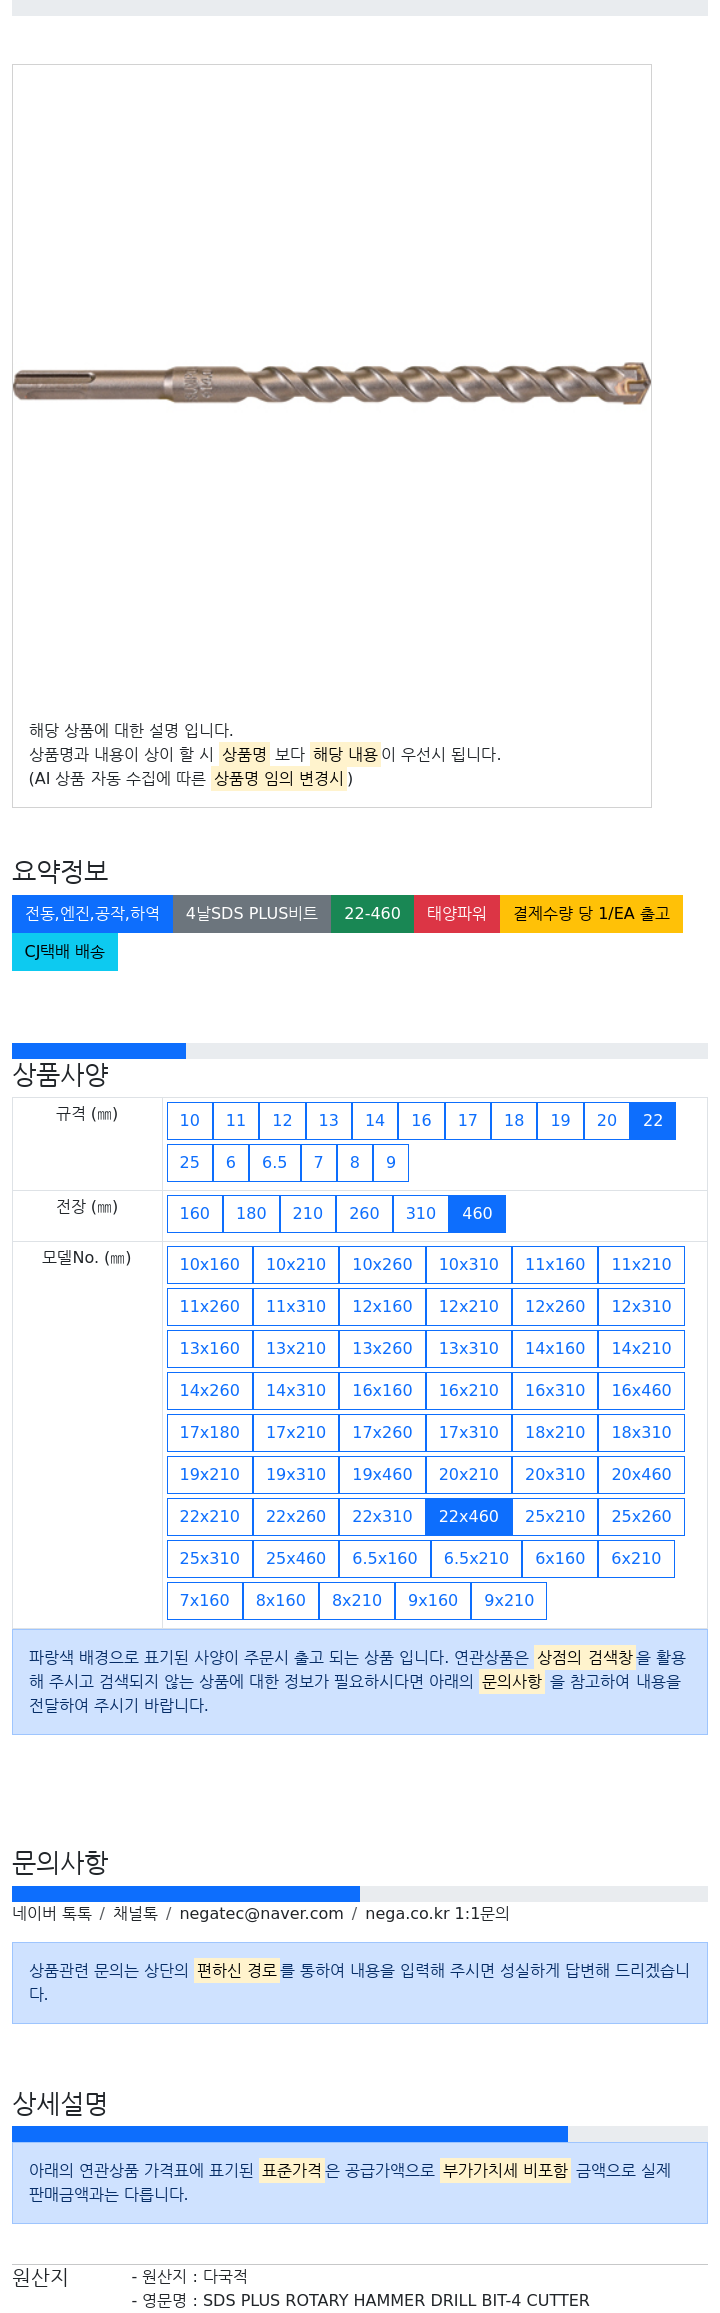720x2313 pixels.
Task: Click the 4날SDS PLUS비트 tag
Action: (x=252, y=913)
